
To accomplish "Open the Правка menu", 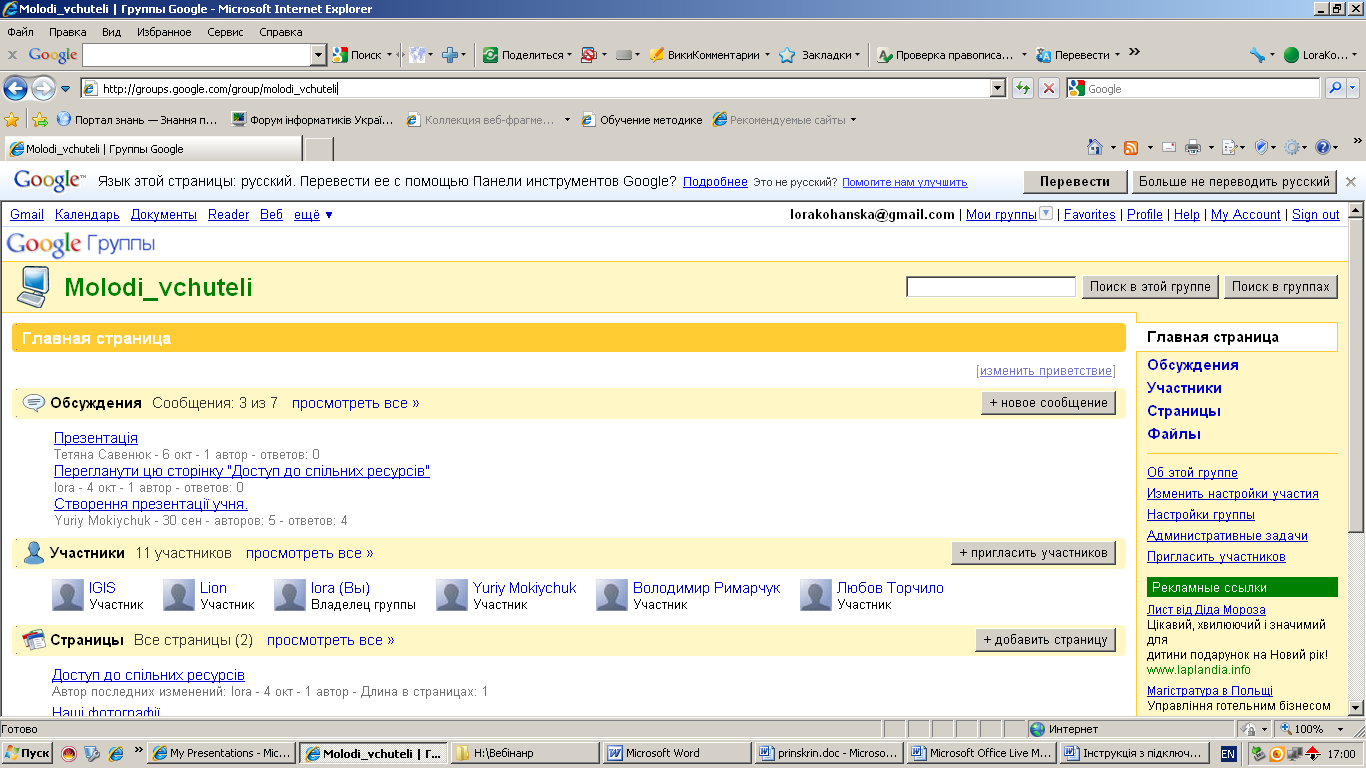I will click(x=68, y=32).
